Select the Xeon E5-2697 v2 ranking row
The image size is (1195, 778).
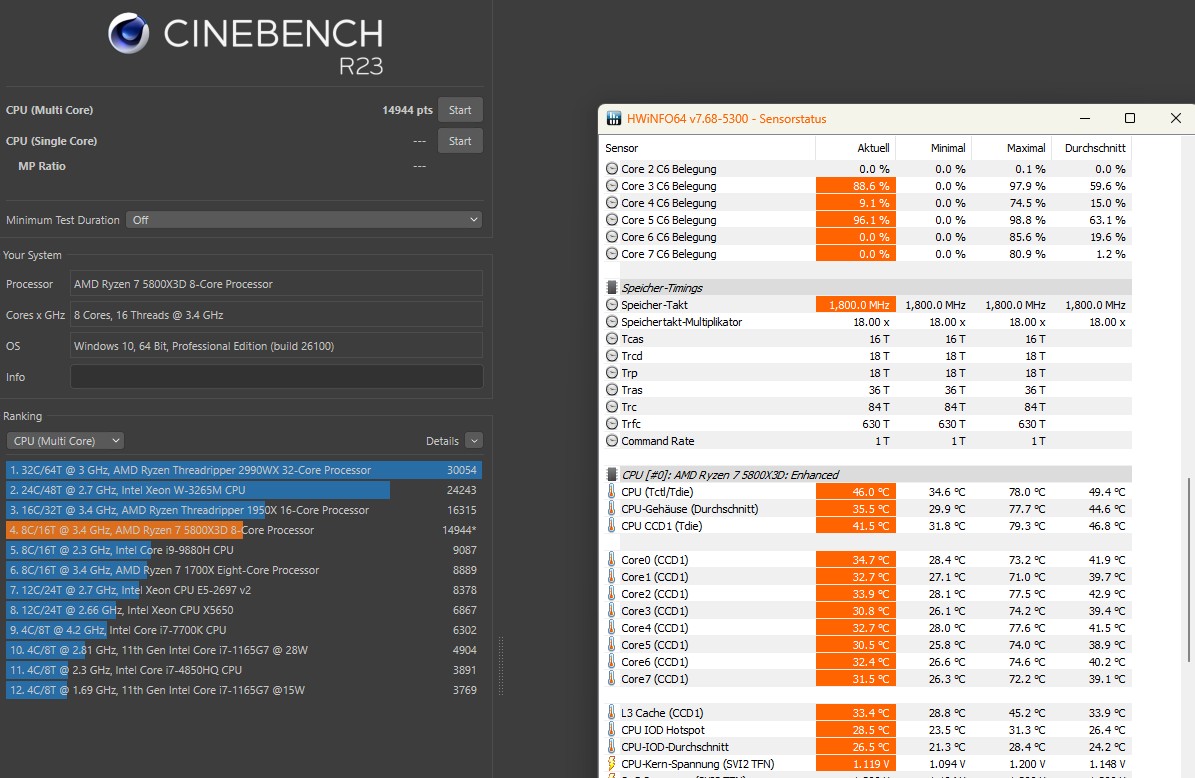(x=244, y=590)
